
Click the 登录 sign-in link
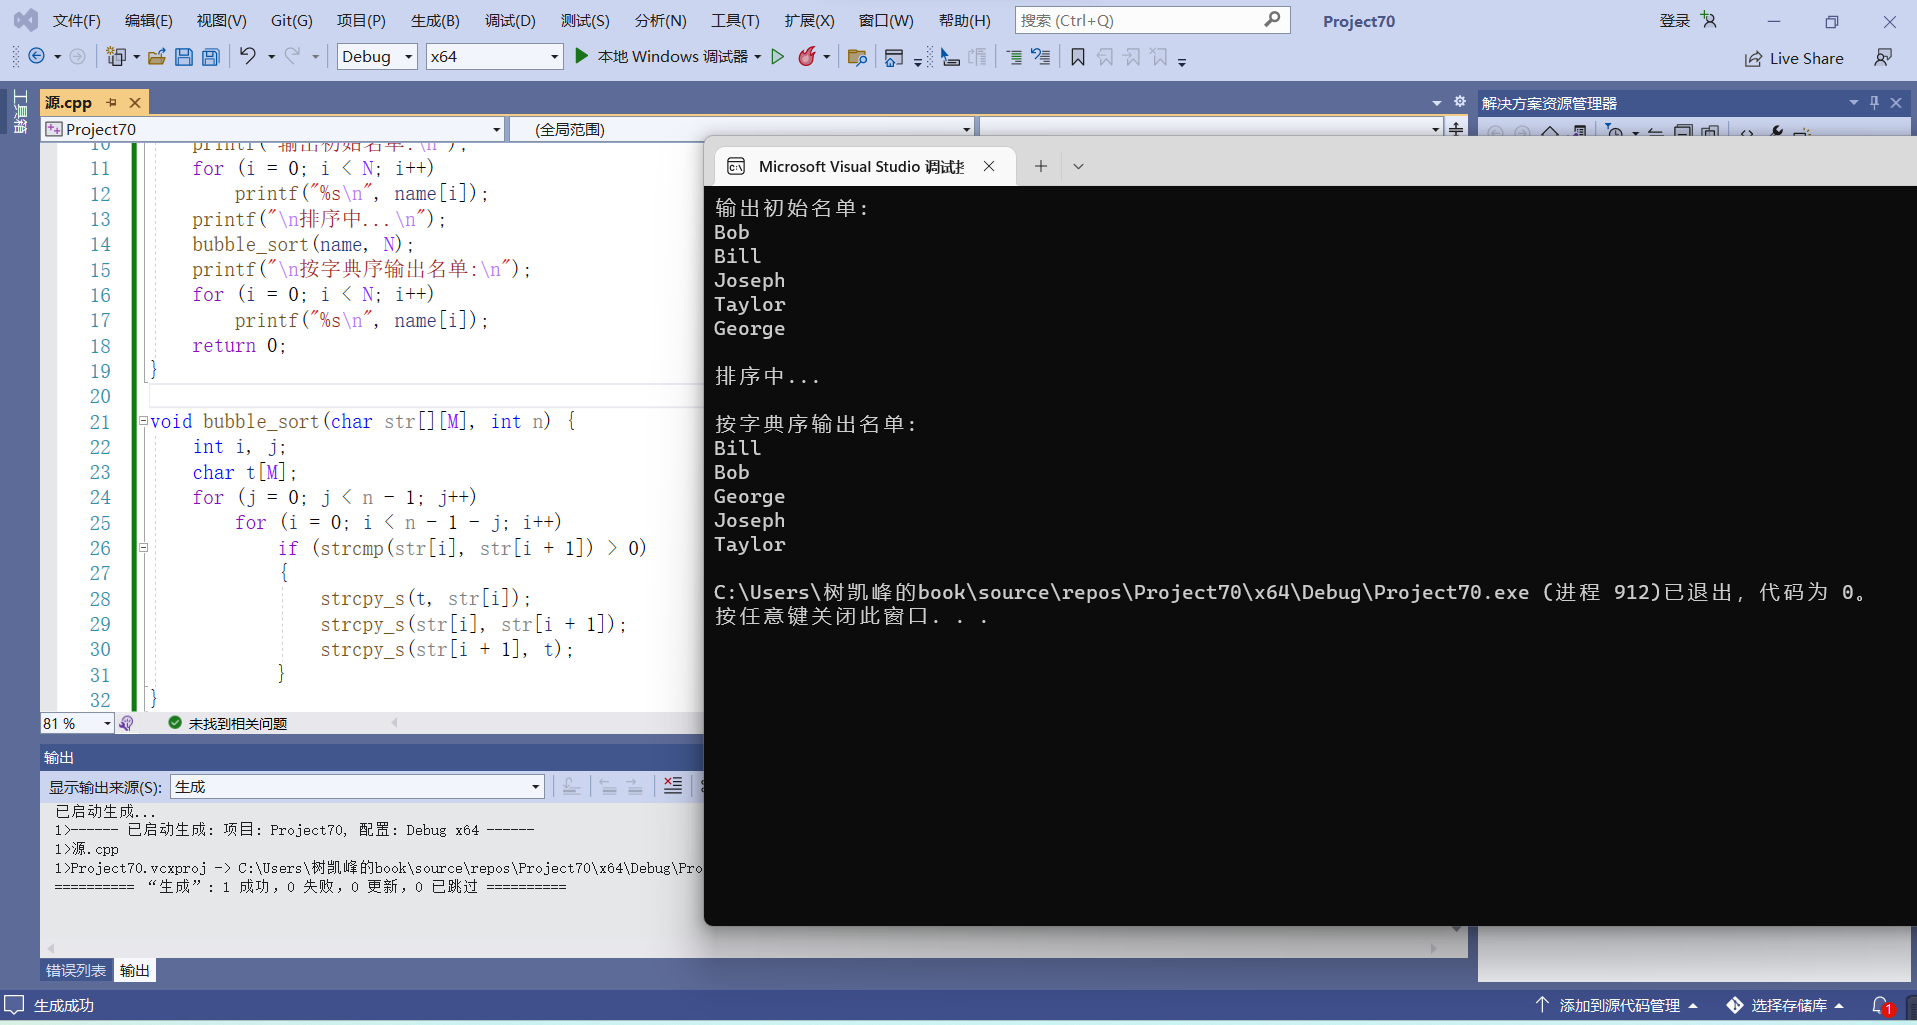pyautogui.click(x=1674, y=20)
